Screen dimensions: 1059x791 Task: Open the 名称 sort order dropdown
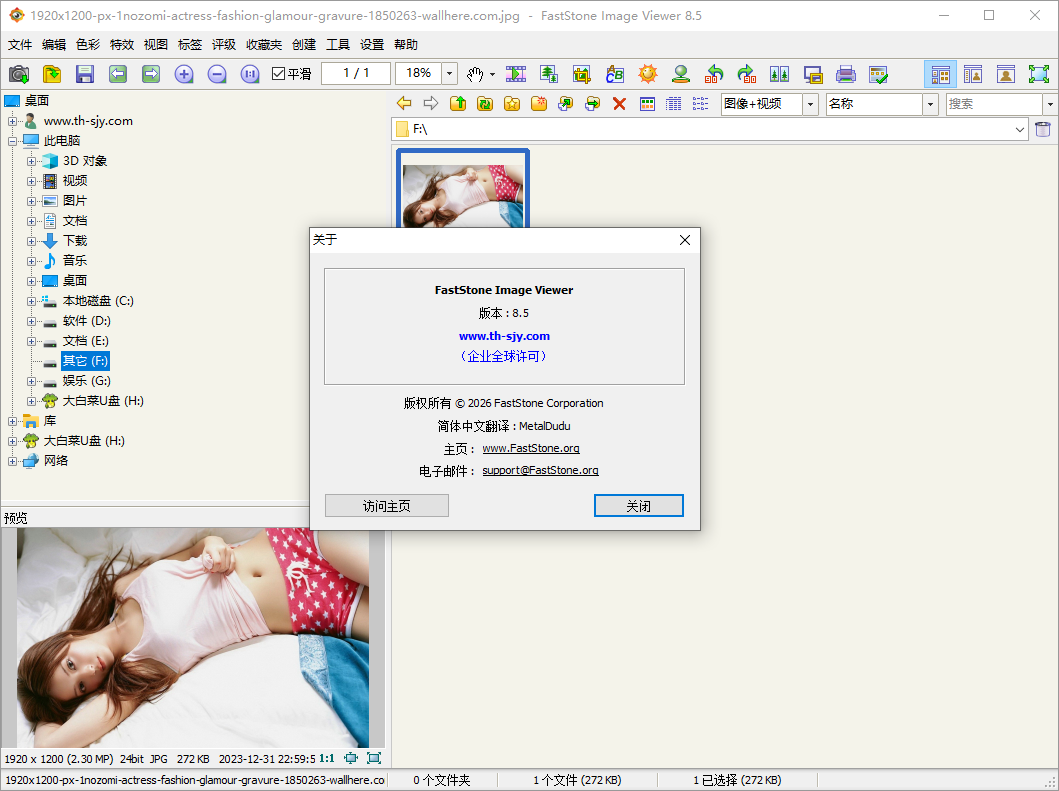coord(931,104)
